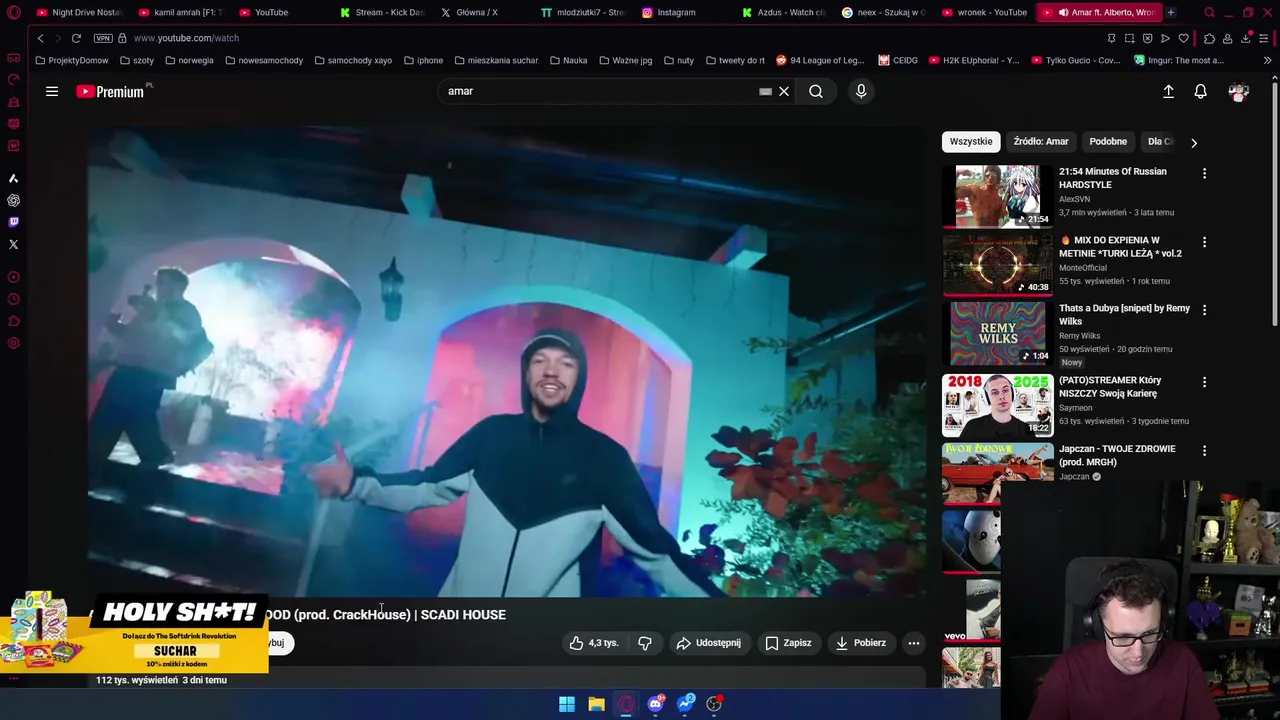Open the Russian HARDSTYLE video thumbnail
The image size is (1280, 720).
click(x=997, y=196)
